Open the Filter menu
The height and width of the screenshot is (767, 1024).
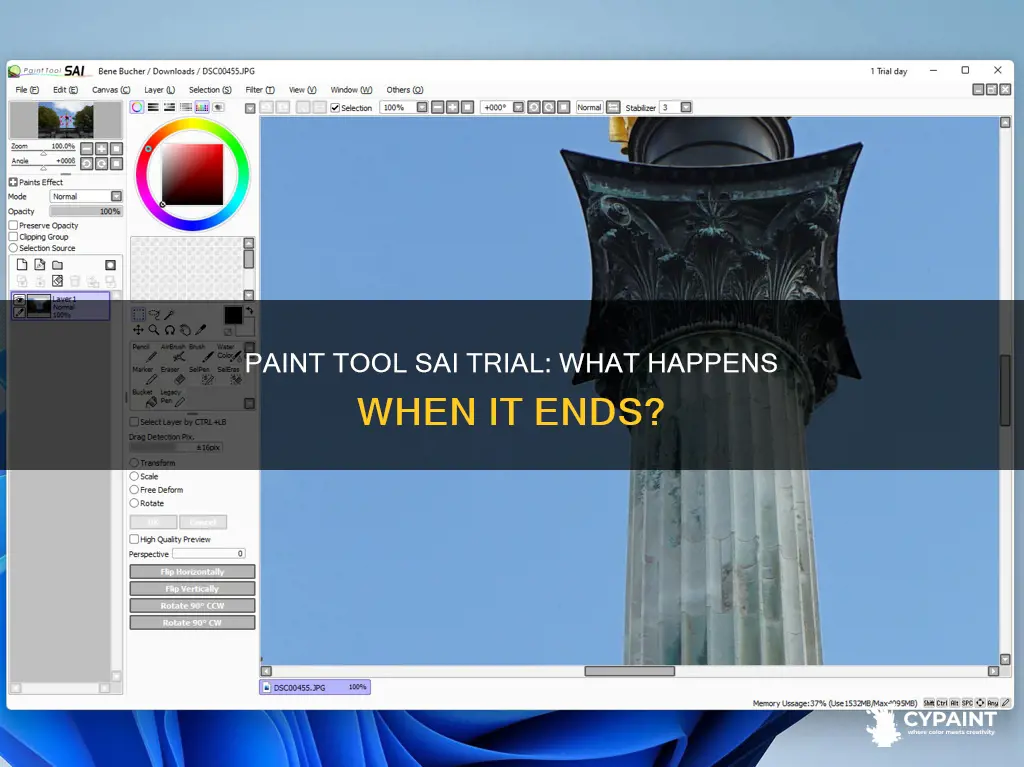[260, 90]
